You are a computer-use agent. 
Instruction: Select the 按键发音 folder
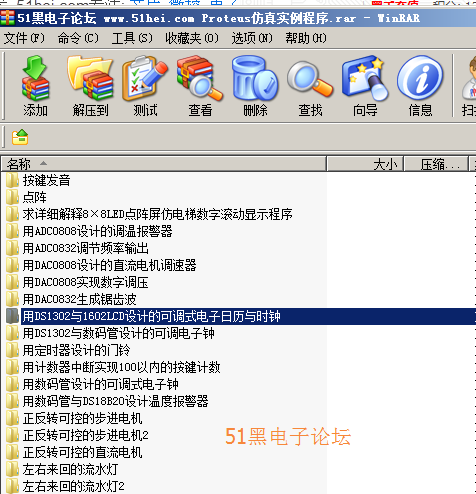pos(46,180)
